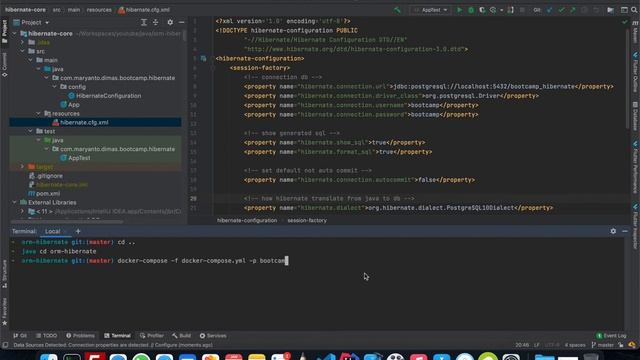This screenshot has width=640, height=360.
Task: Collapse the resources folder arrow
Action: click(39, 113)
